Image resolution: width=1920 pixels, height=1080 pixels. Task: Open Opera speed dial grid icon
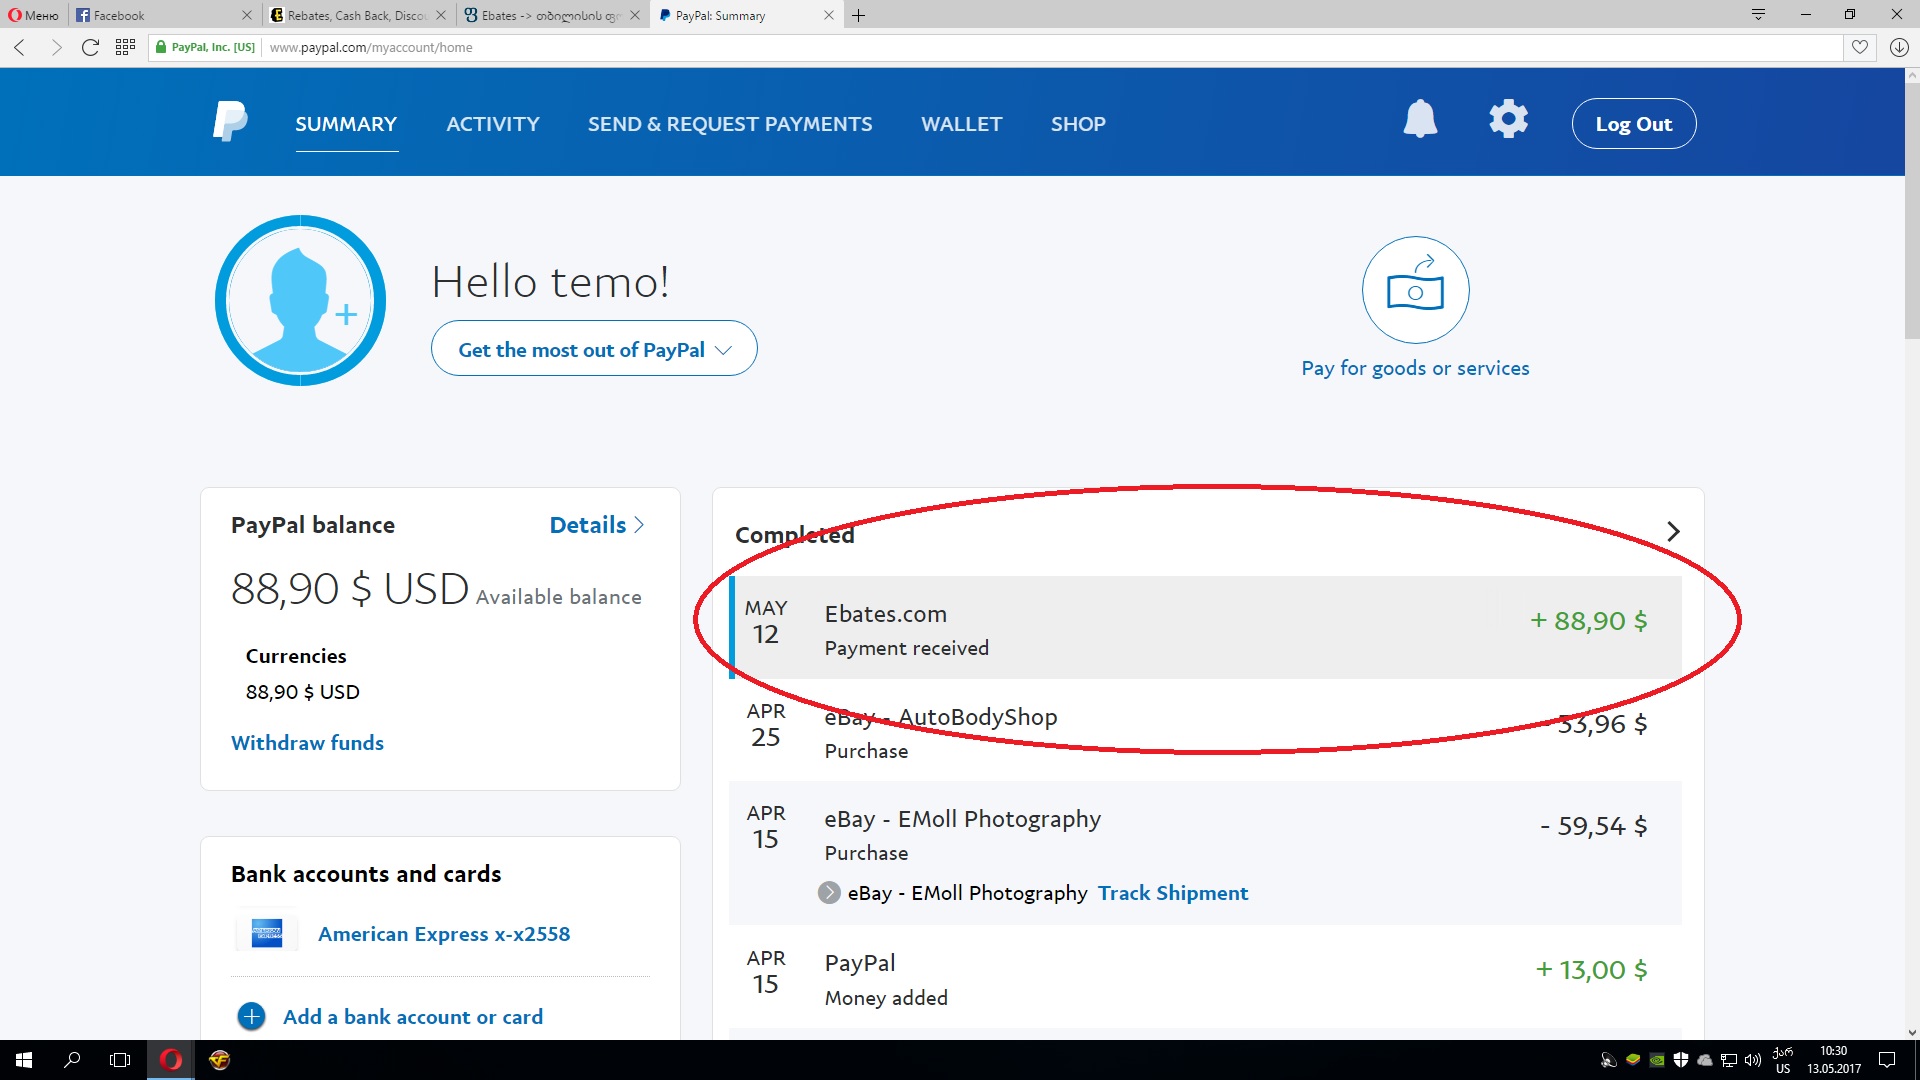tap(125, 47)
